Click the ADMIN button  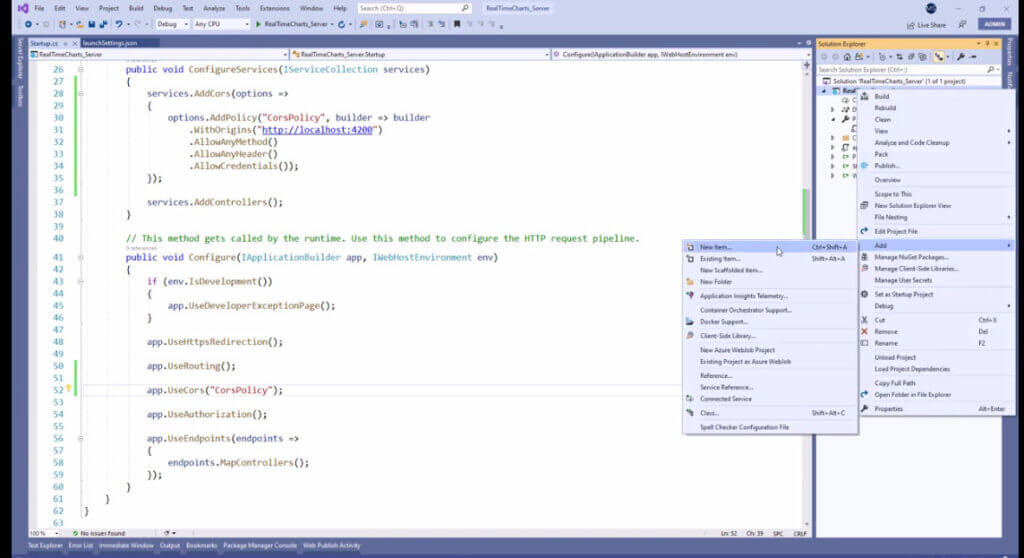point(993,24)
